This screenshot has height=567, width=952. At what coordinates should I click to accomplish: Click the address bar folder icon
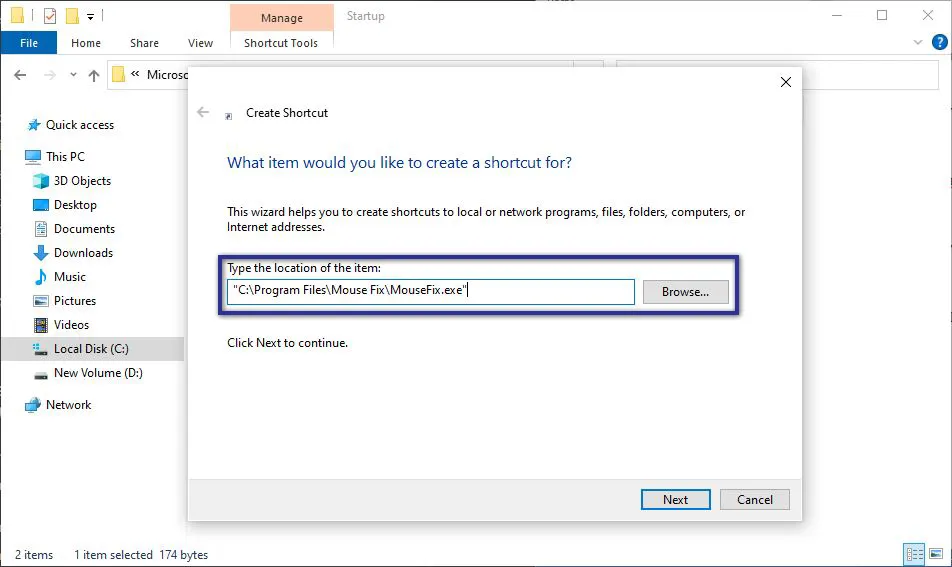pyautogui.click(x=119, y=75)
